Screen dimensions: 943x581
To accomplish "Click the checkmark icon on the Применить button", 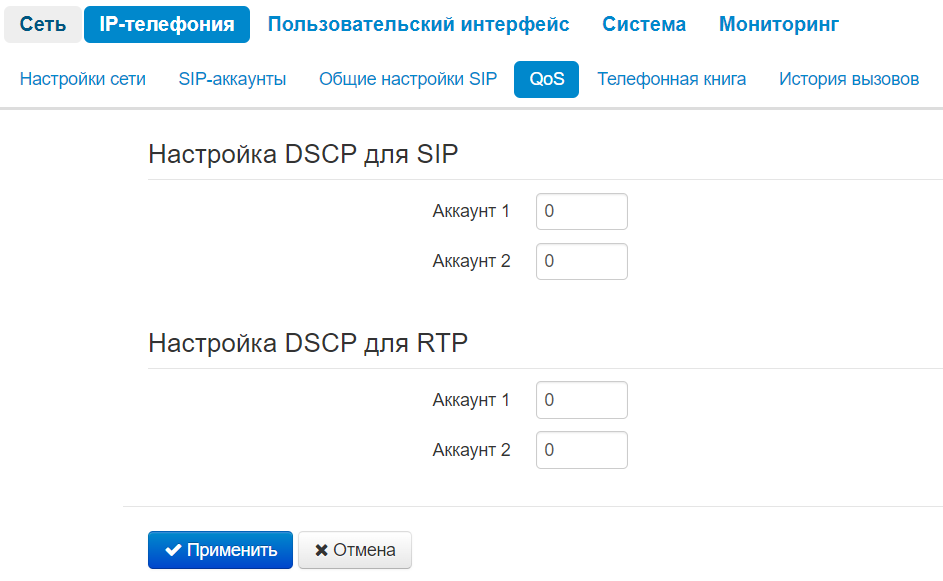I will point(173,550).
